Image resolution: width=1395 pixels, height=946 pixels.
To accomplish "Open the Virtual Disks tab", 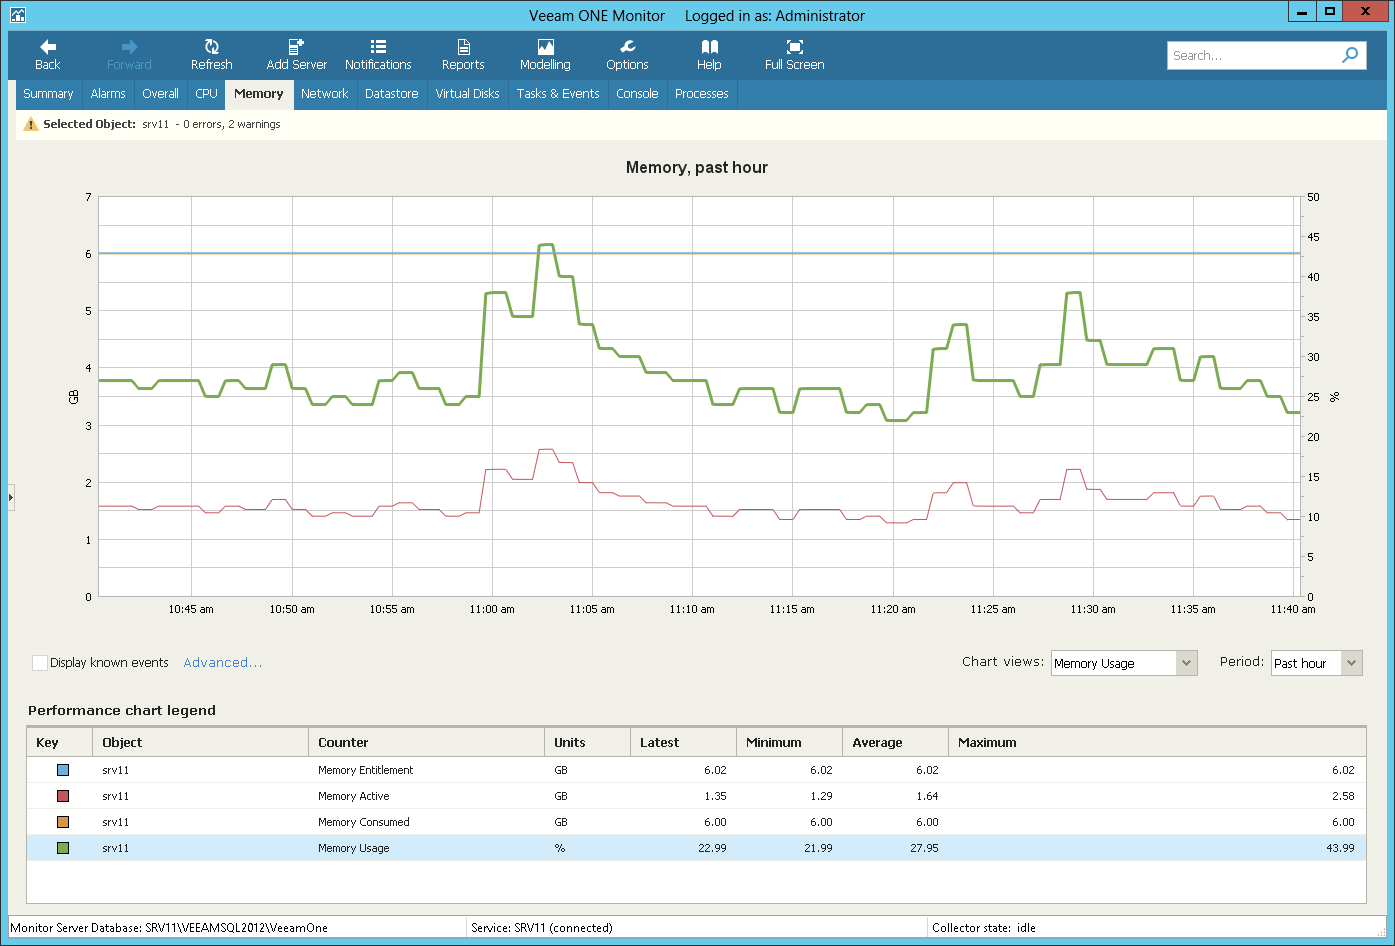I will click(467, 94).
